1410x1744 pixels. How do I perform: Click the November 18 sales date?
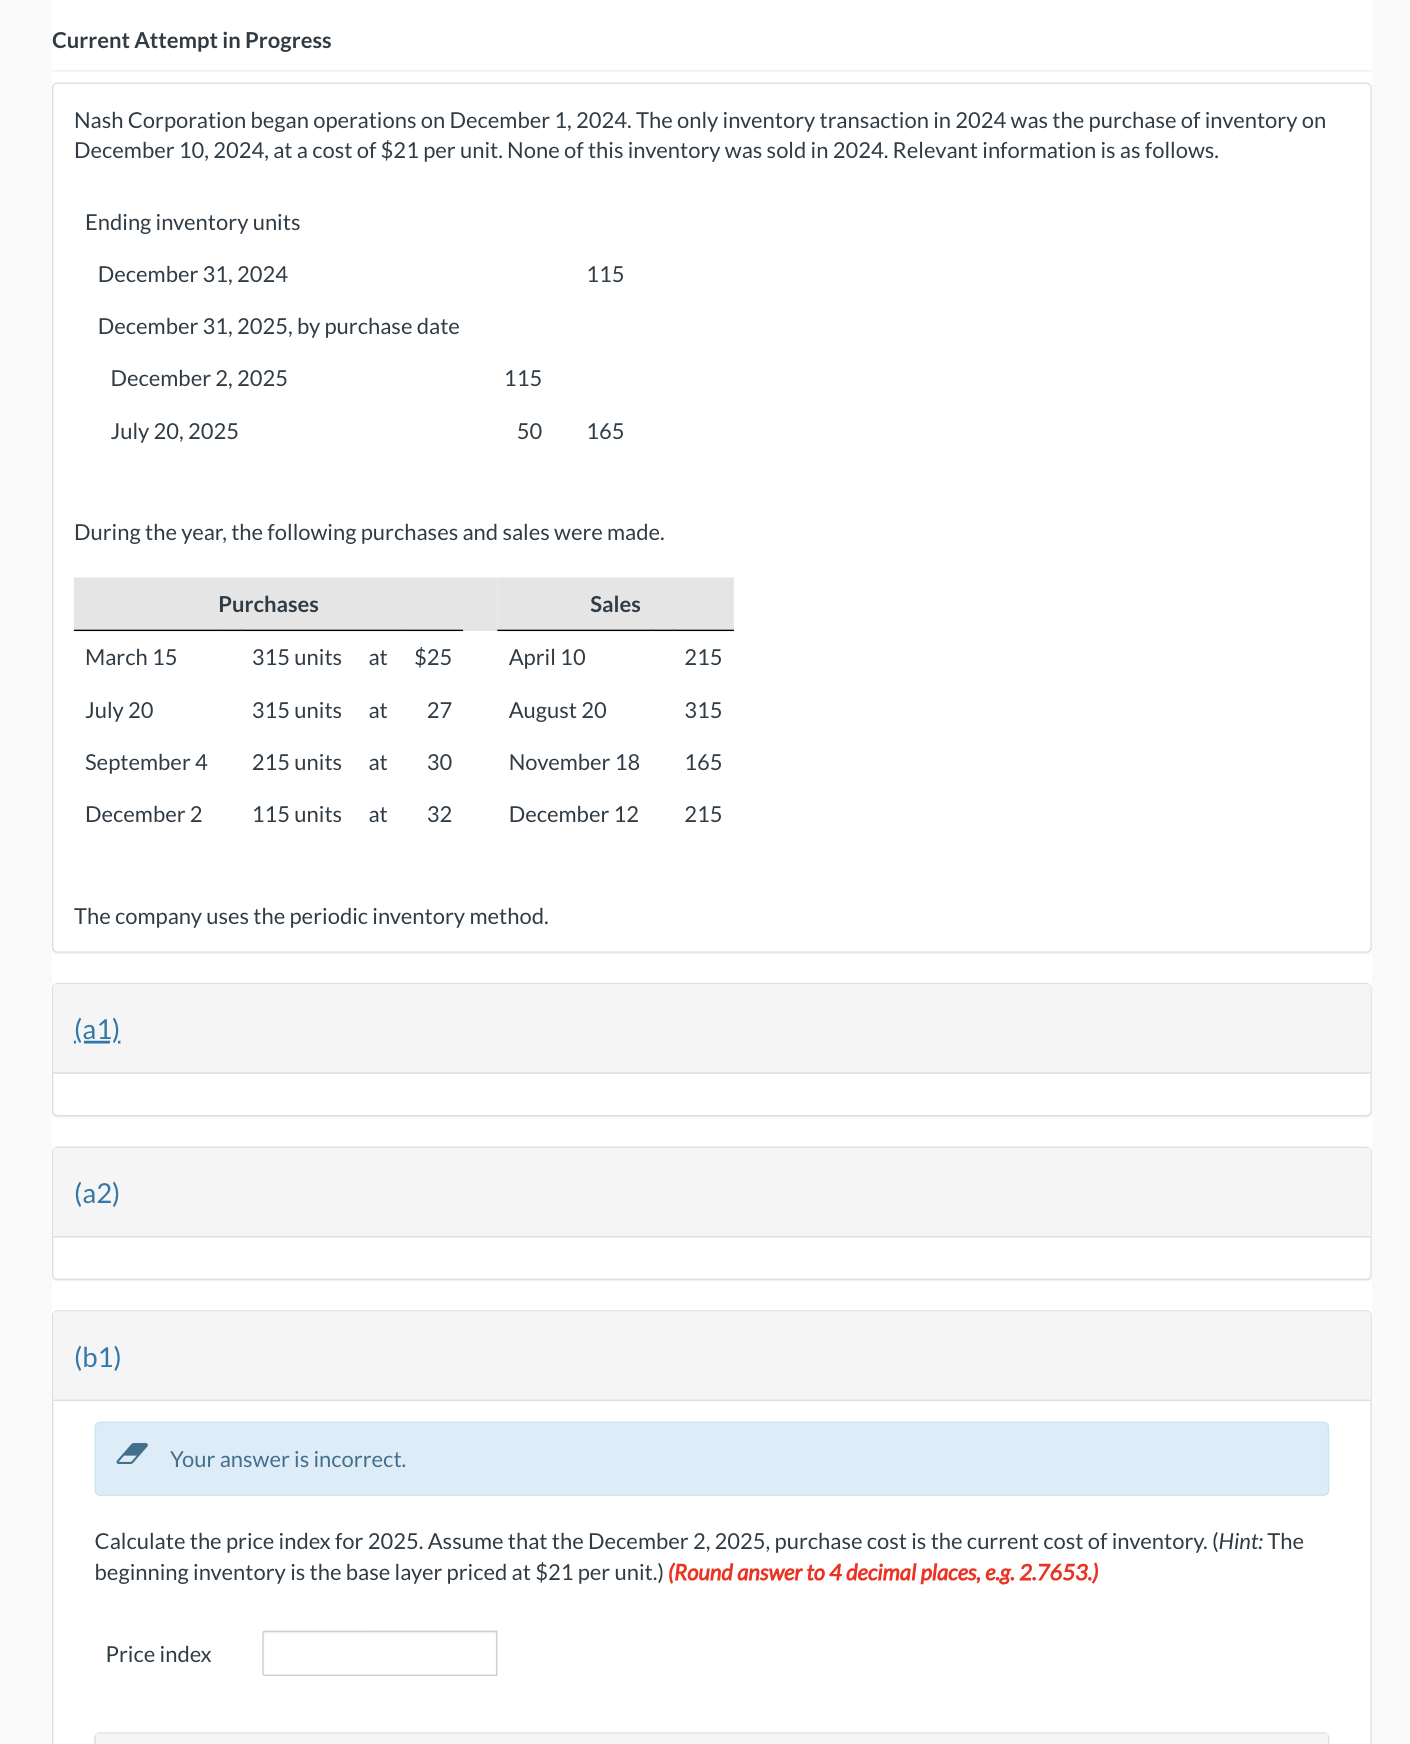click(574, 762)
